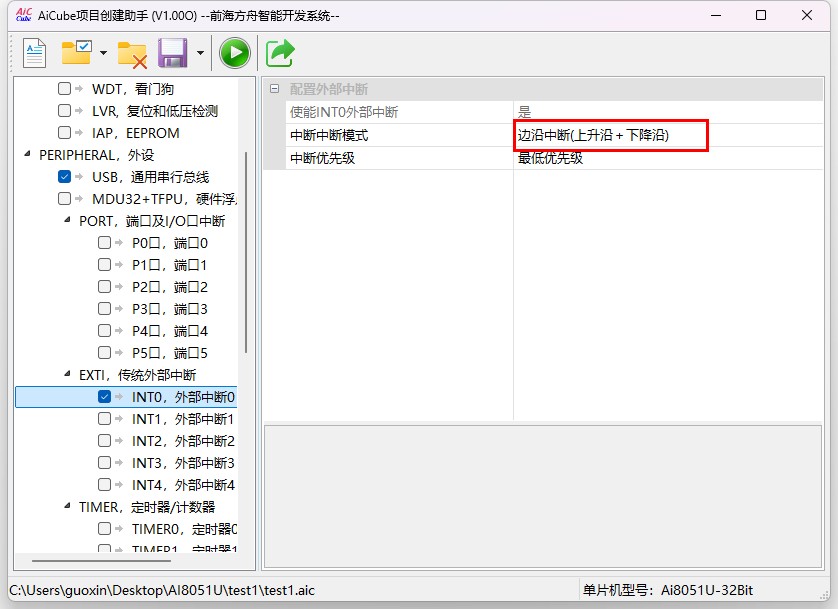The image size is (838, 609).
Task: Click the property description box
Action: pyautogui.click(x=542, y=496)
